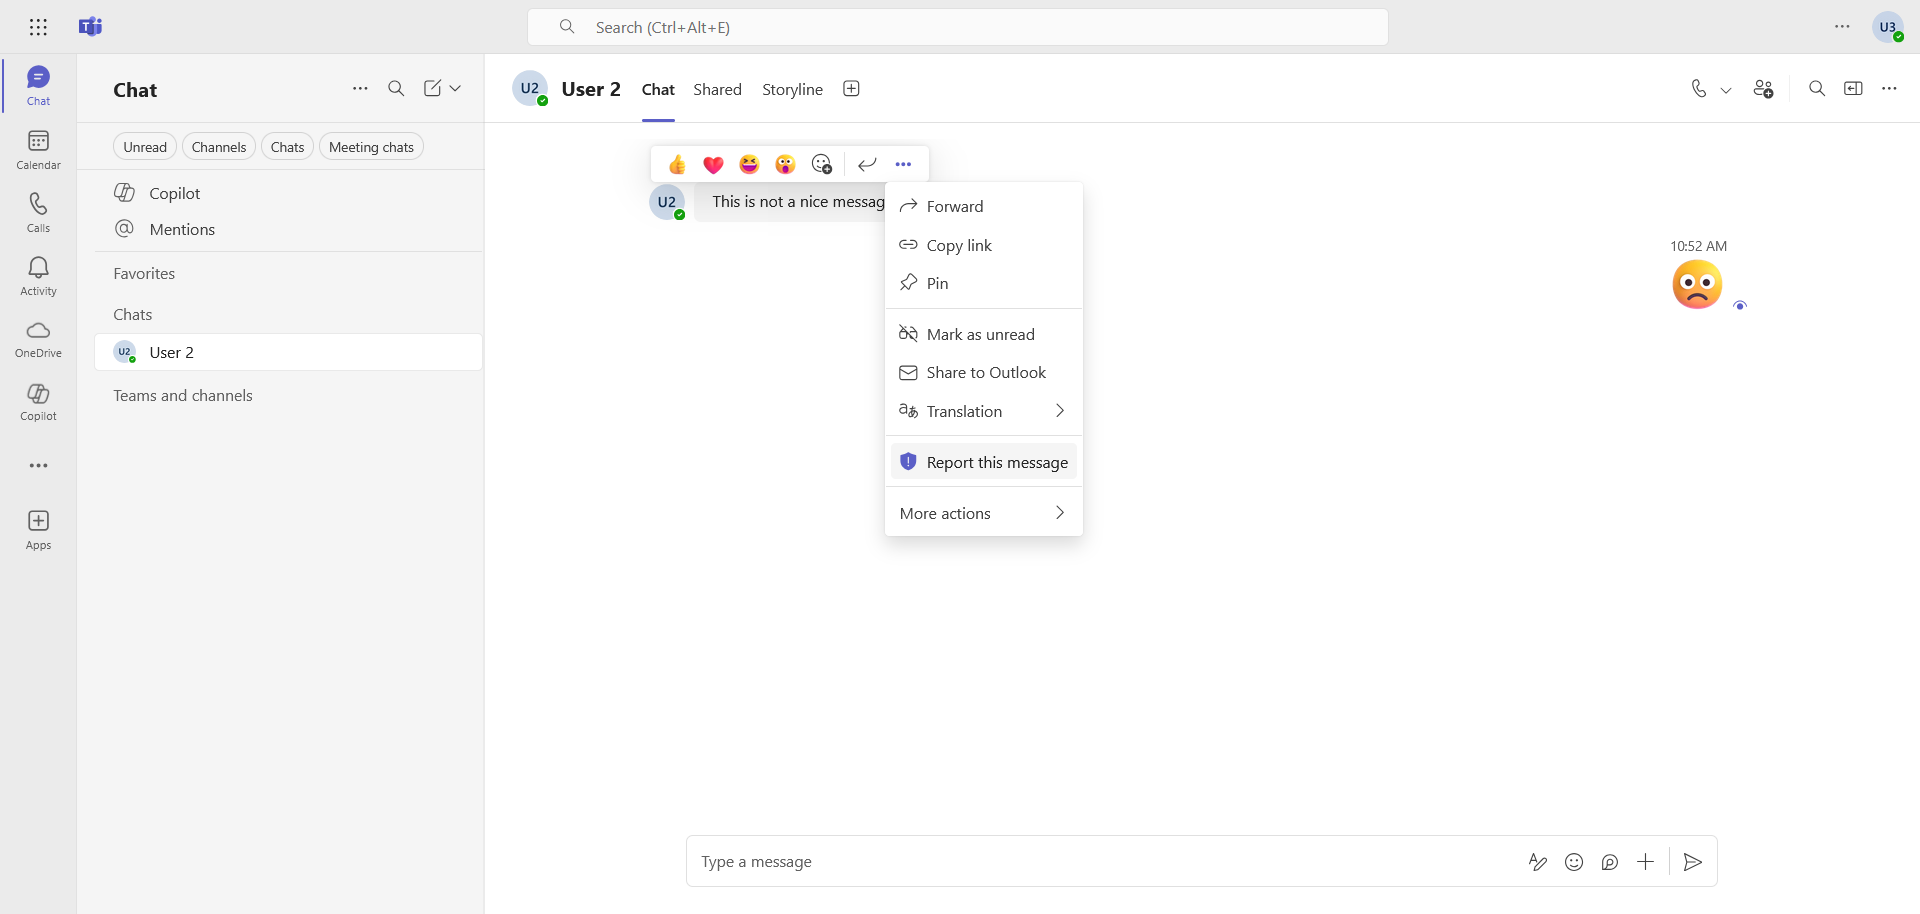Click the Type a message field
The width and height of the screenshot is (1920, 914).
pyautogui.click(x=1100, y=862)
